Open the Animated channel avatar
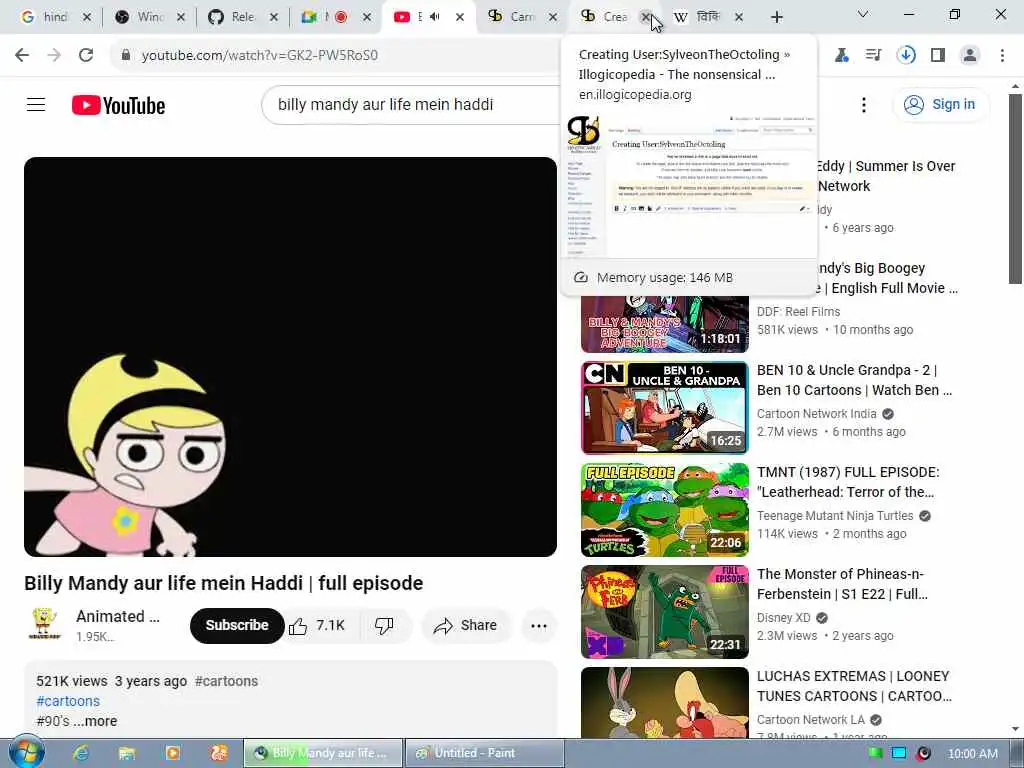Viewport: 1024px width, 768px height. pyautogui.click(x=44, y=624)
